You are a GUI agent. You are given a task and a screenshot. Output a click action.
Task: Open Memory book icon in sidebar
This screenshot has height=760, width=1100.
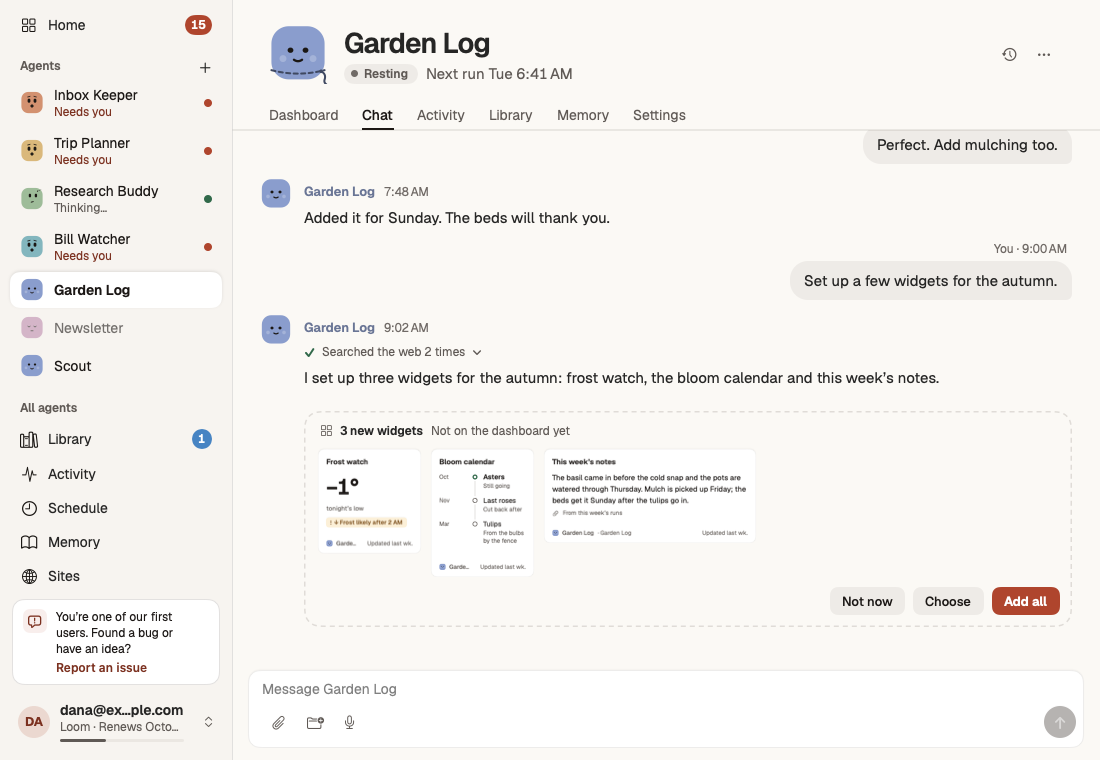pos(29,542)
